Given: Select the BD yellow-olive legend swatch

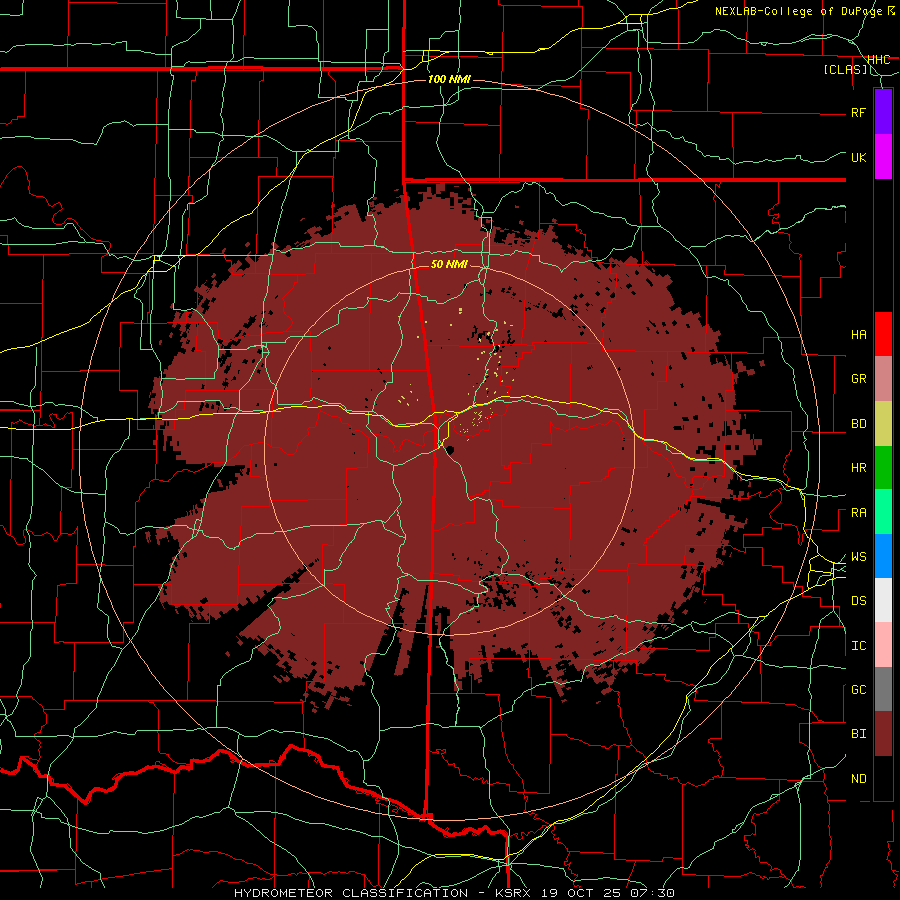Looking at the screenshot, I should (x=883, y=424).
